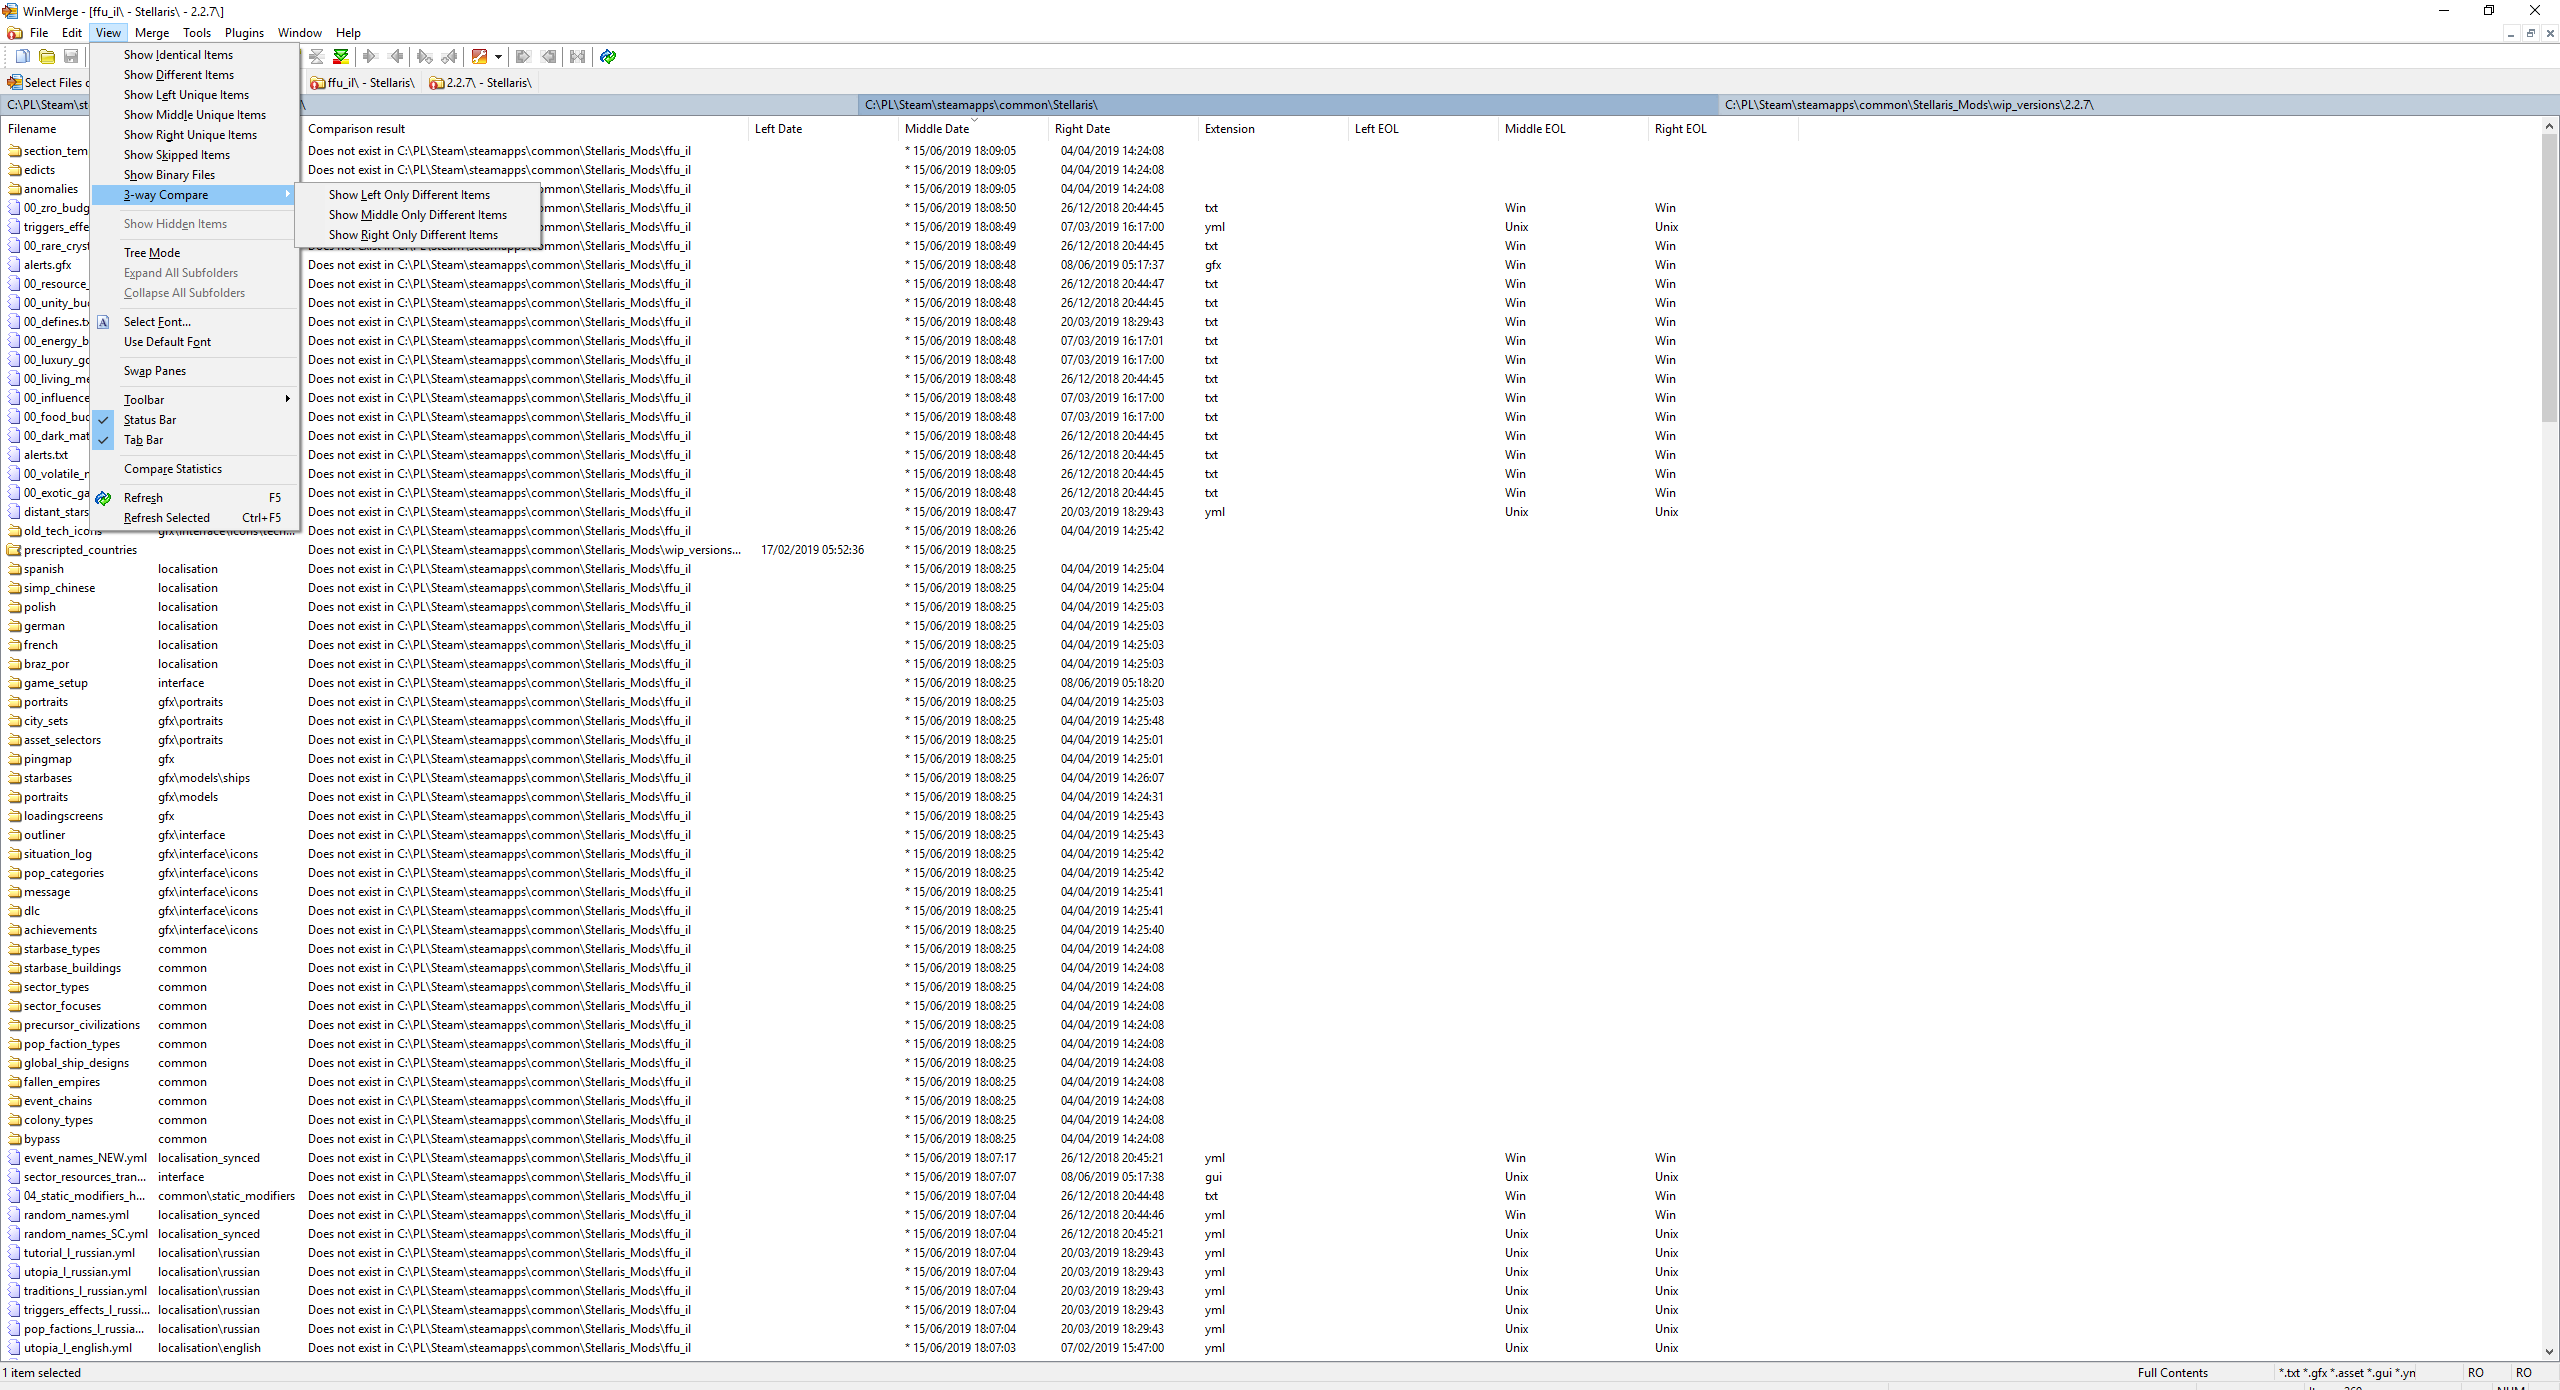Enable Show Identical Items
This screenshot has height=1390, width=2560.
coord(178,54)
